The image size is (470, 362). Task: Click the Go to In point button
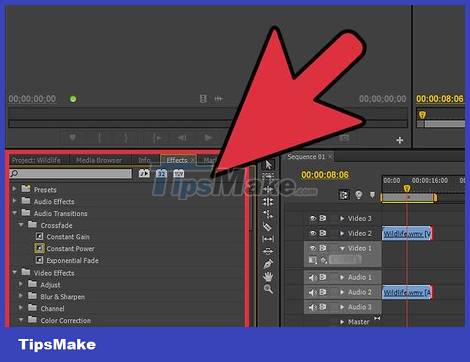tap(157, 137)
